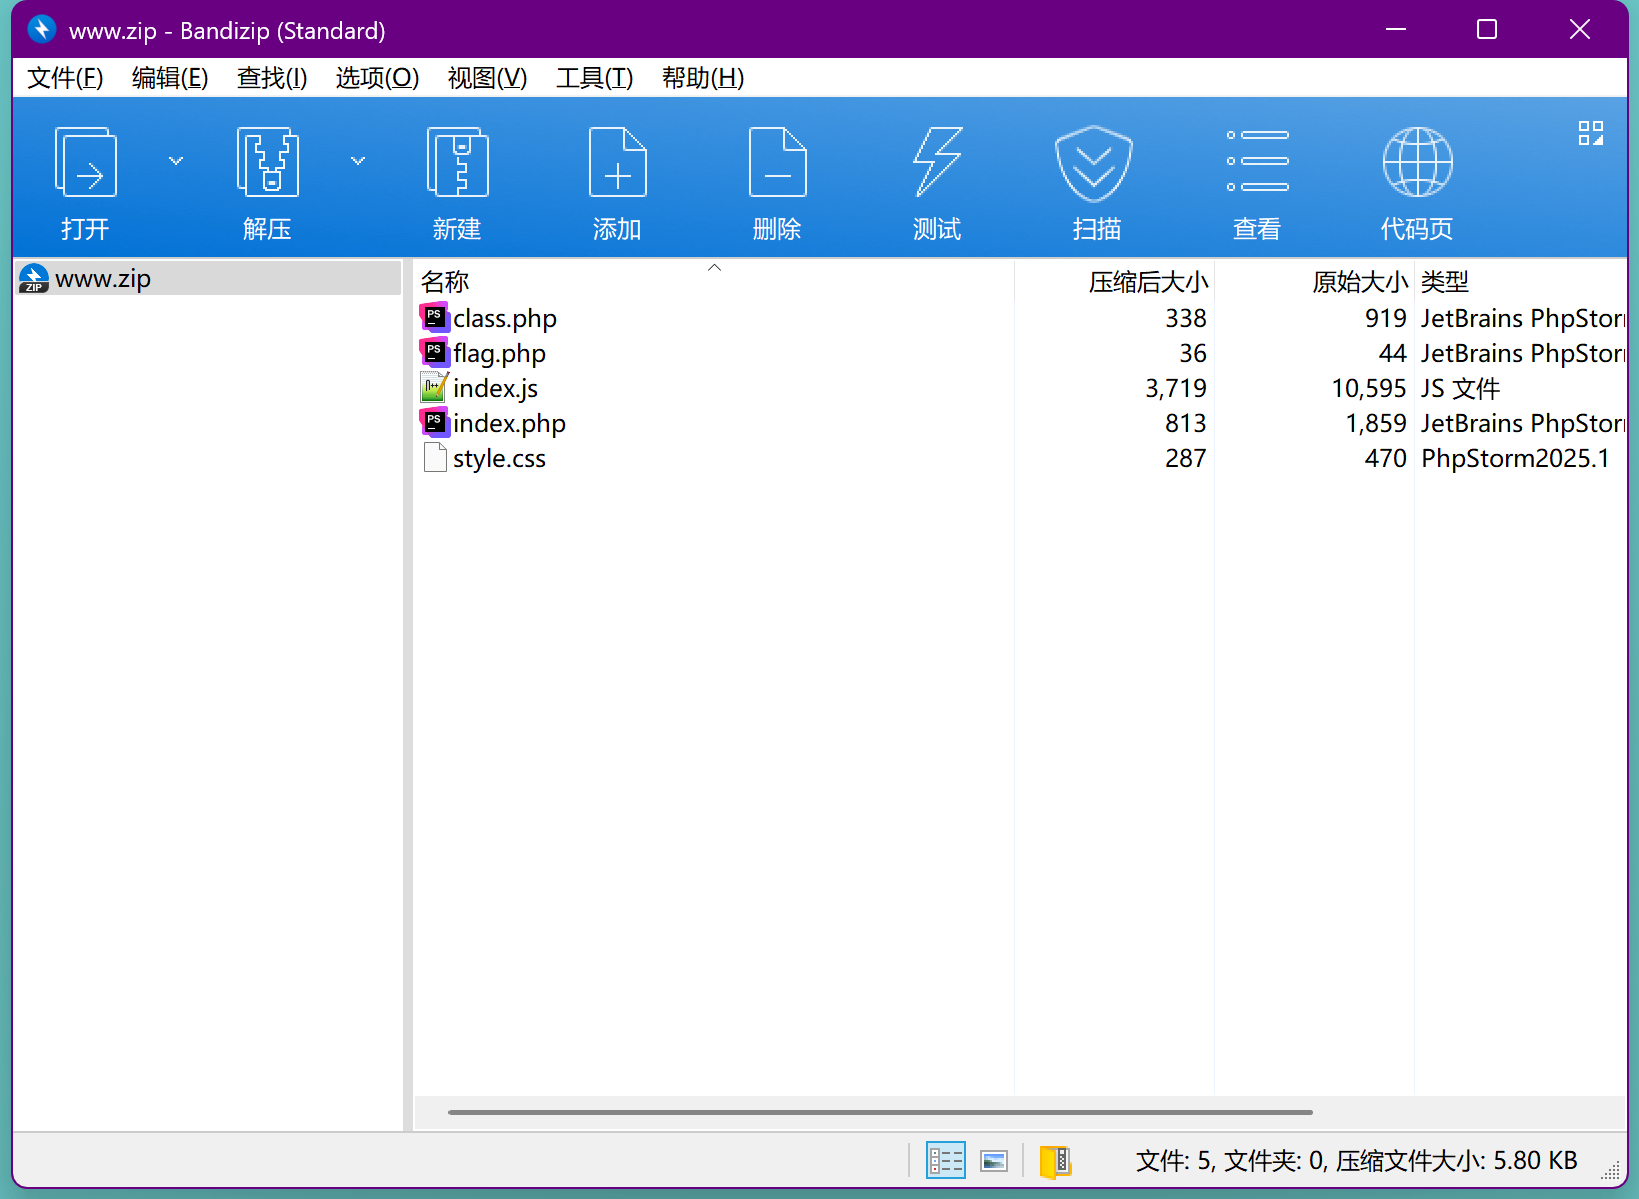1639x1199 pixels.
Task: Open the toolbar layout grid menu at top right
Action: 1590,133
